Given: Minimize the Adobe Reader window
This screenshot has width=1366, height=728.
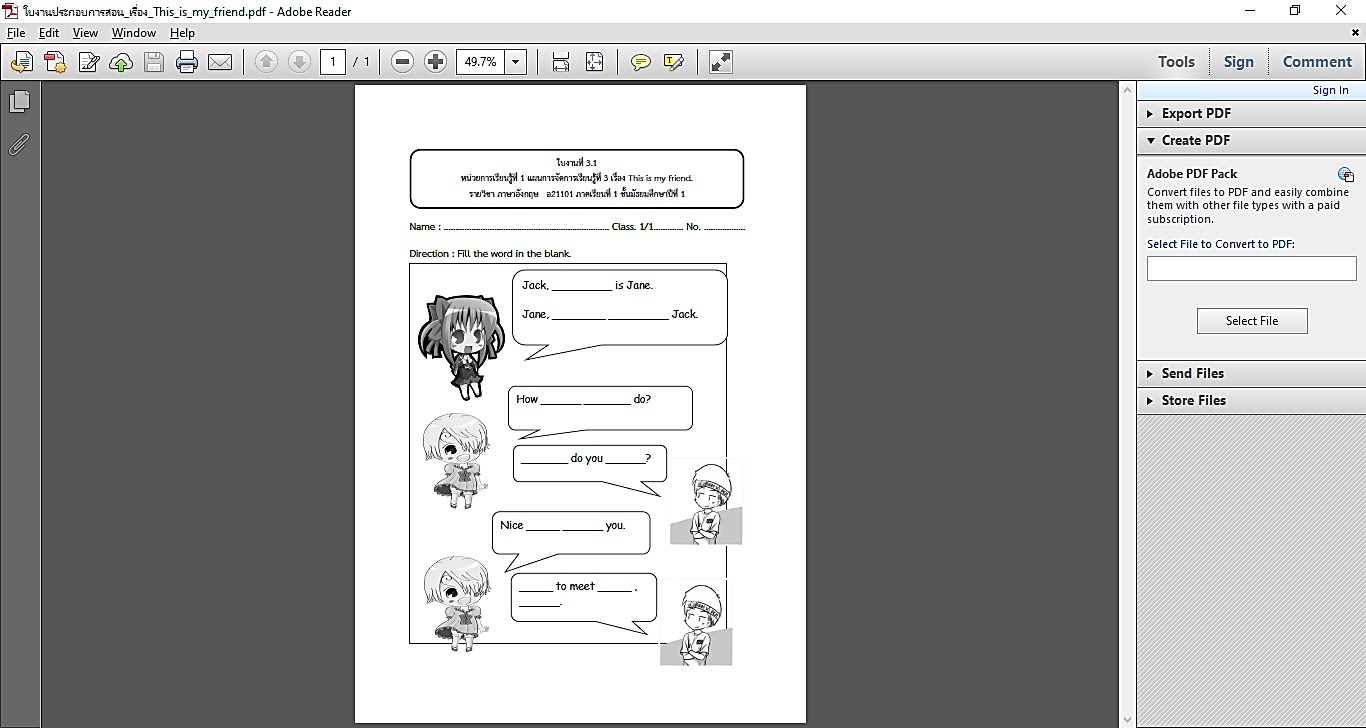Looking at the screenshot, I should tap(1249, 11).
